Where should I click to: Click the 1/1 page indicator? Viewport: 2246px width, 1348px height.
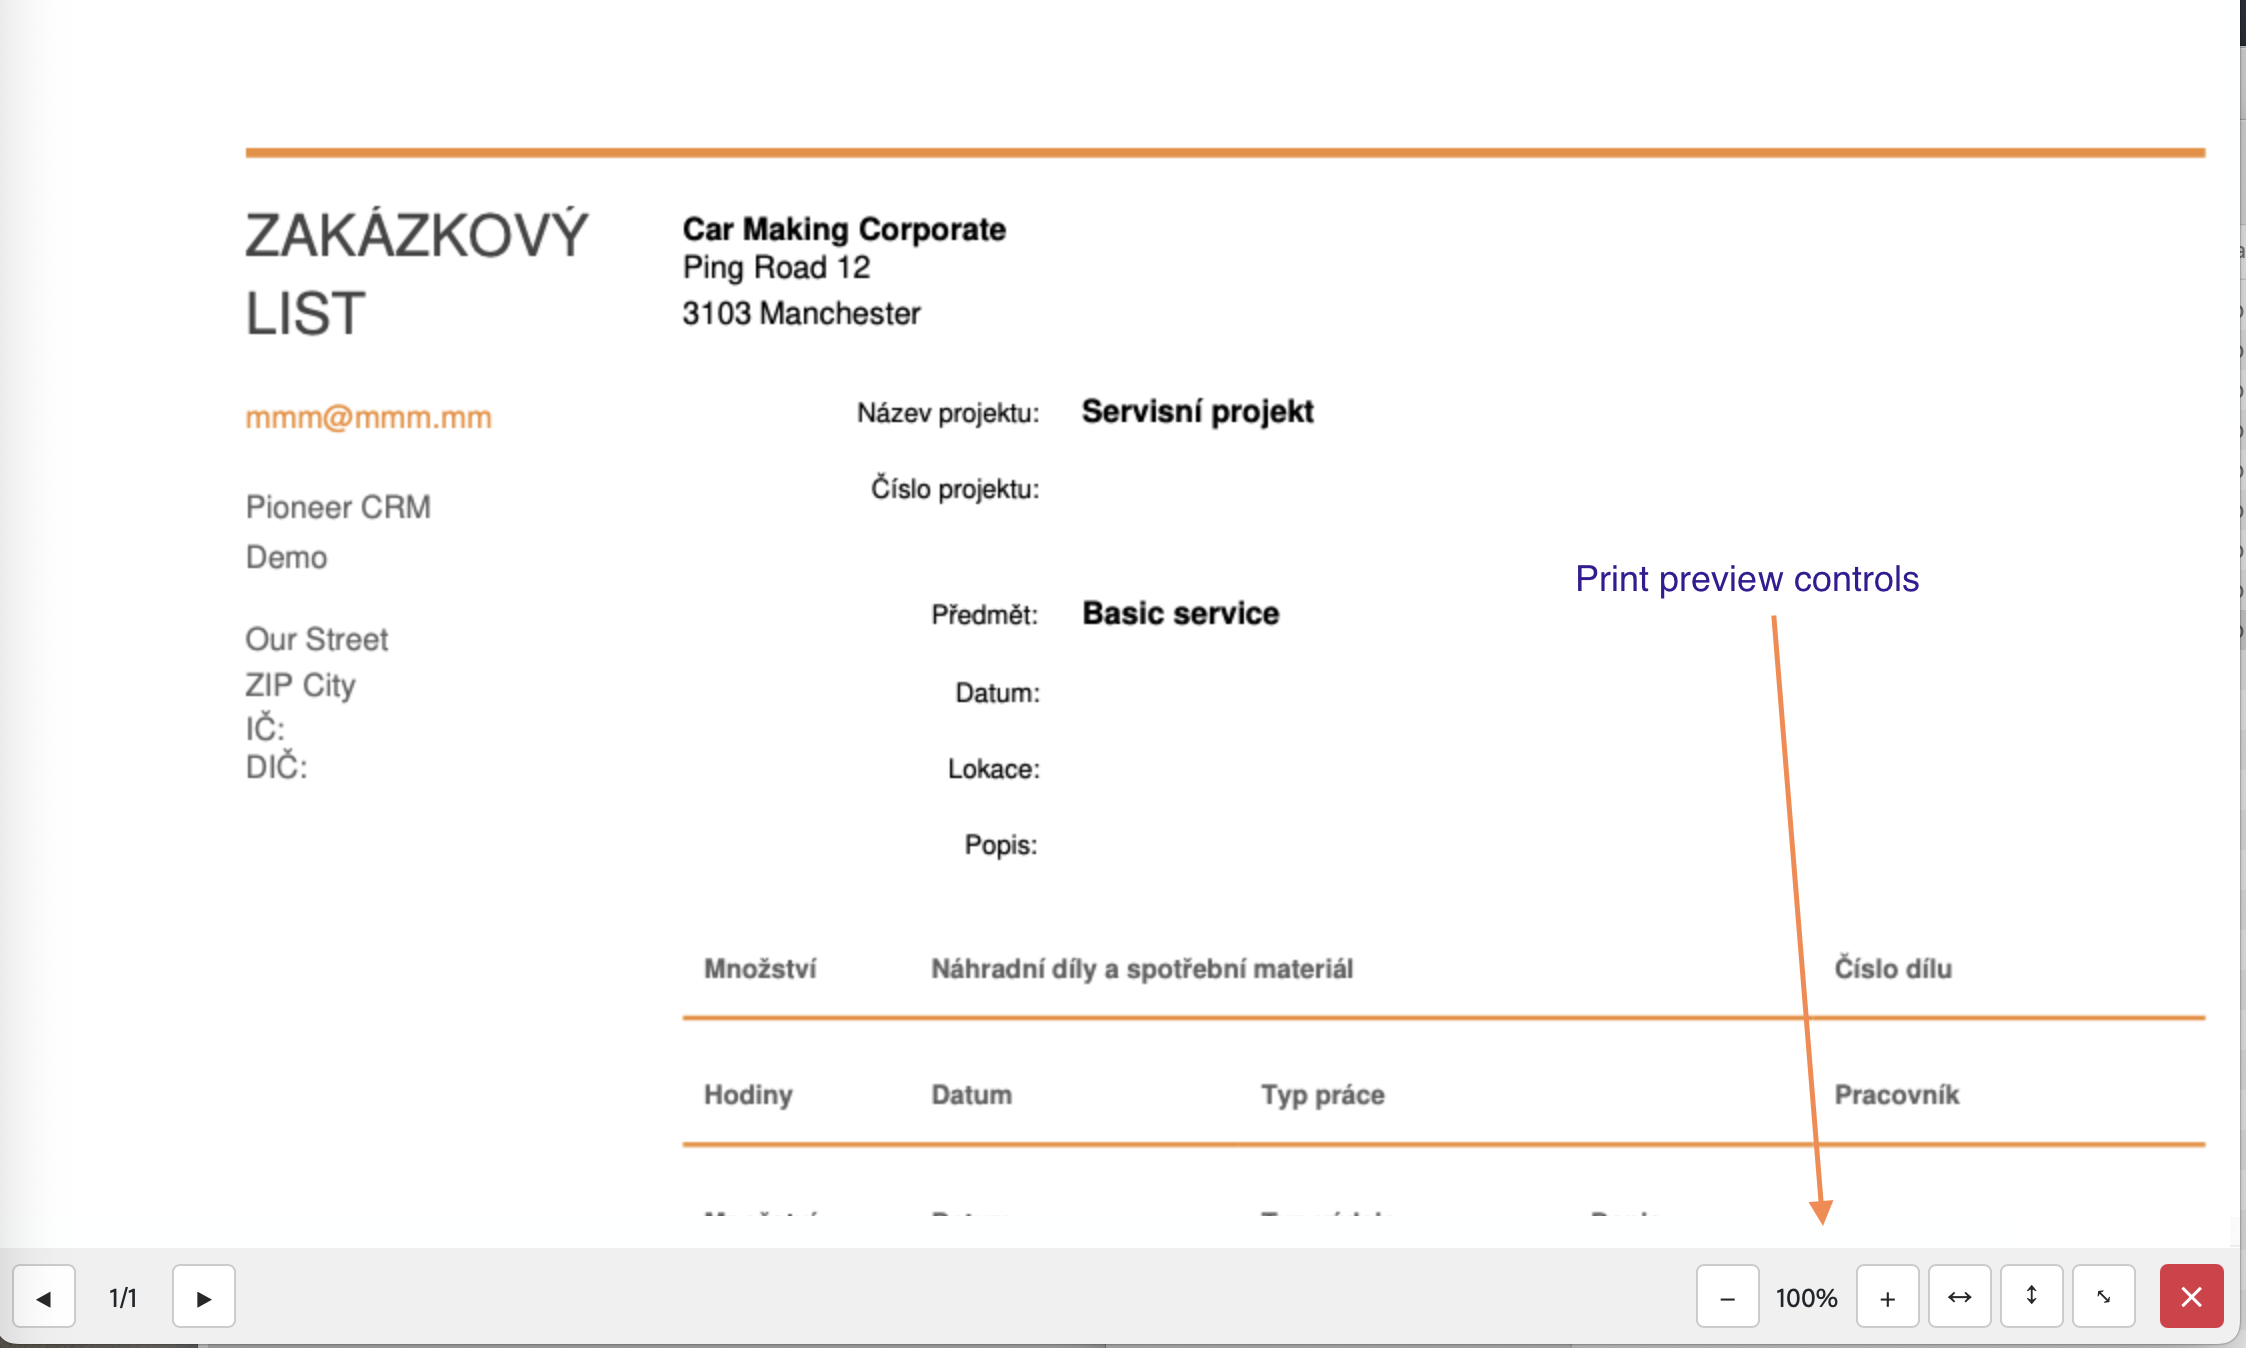(x=123, y=1298)
